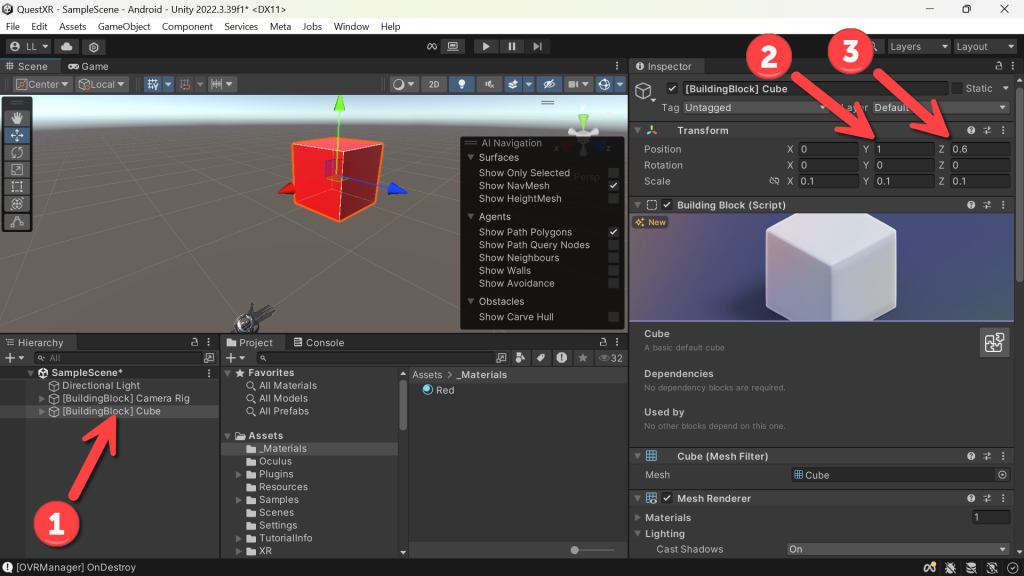The image size is (1024, 576).
Task: Switch to the Game tab
Action: (x=88, y=66)
